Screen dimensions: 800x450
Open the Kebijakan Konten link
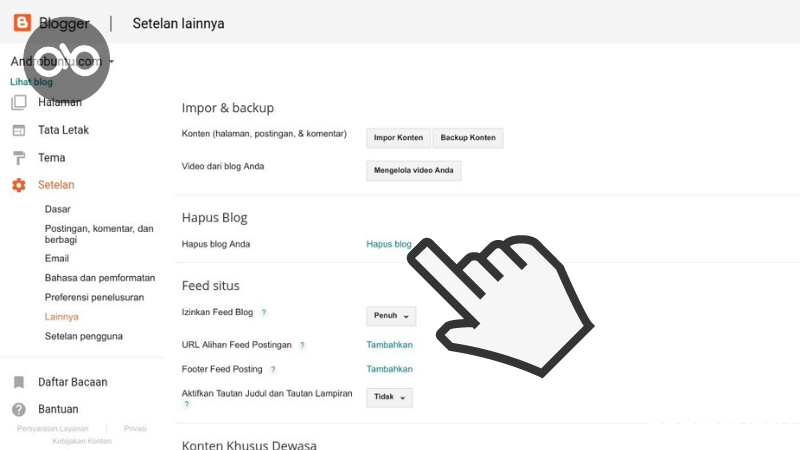[82, 441]
